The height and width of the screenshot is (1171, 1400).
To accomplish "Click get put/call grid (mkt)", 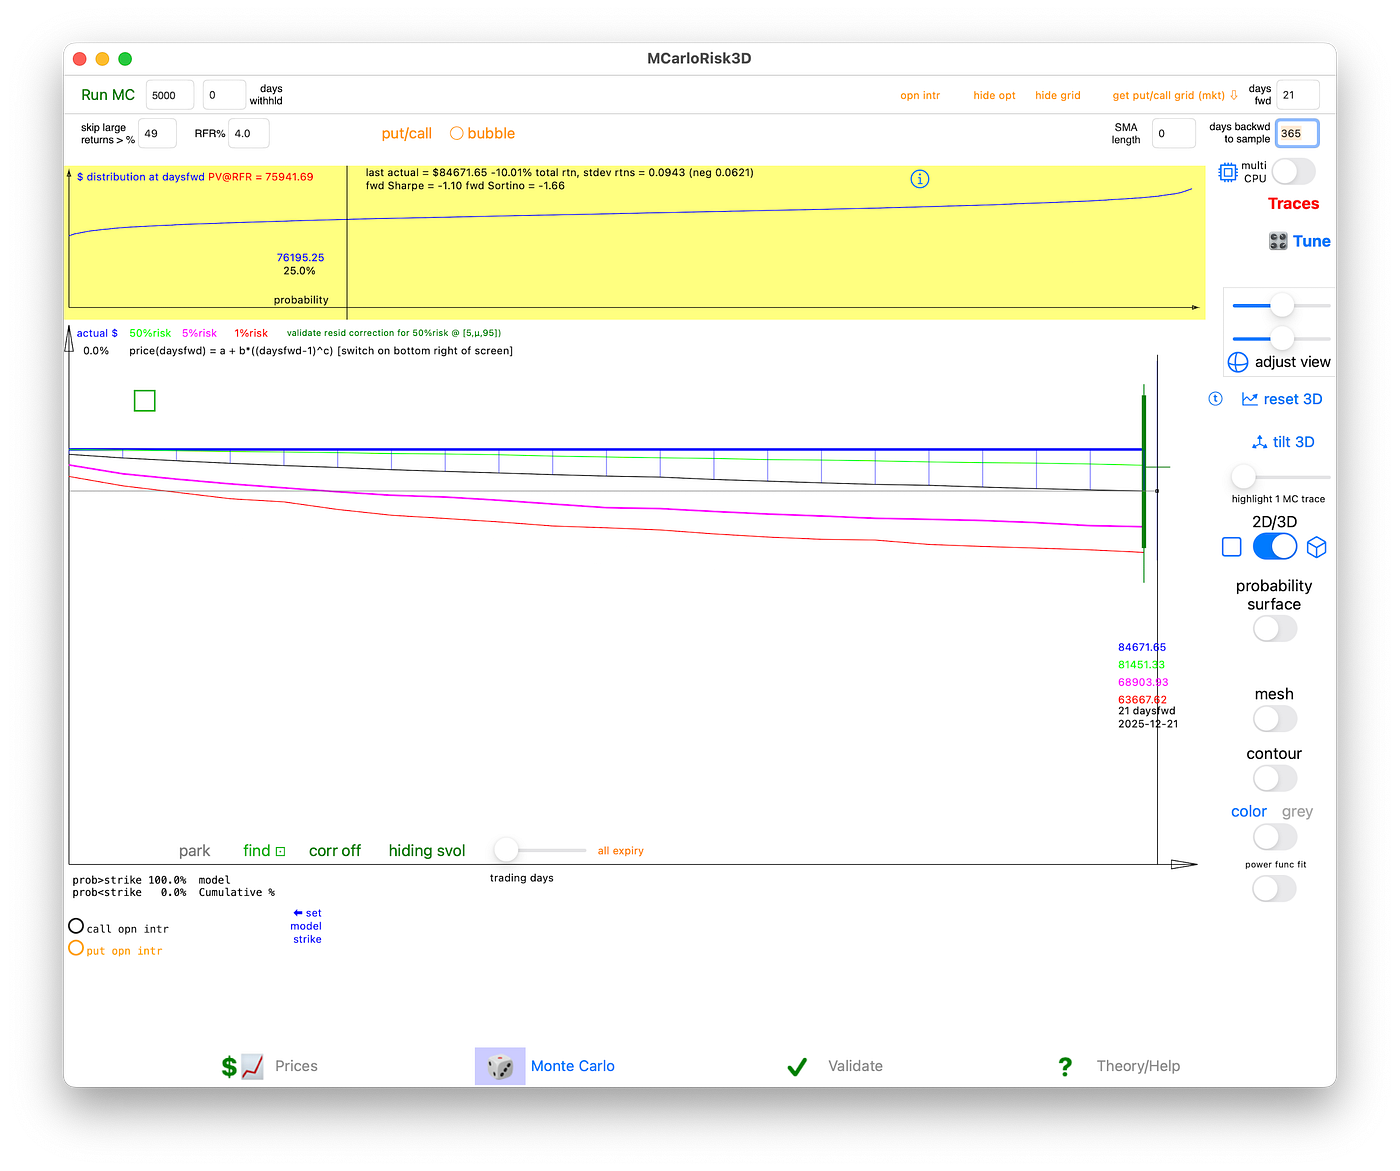I will 1168,96.
